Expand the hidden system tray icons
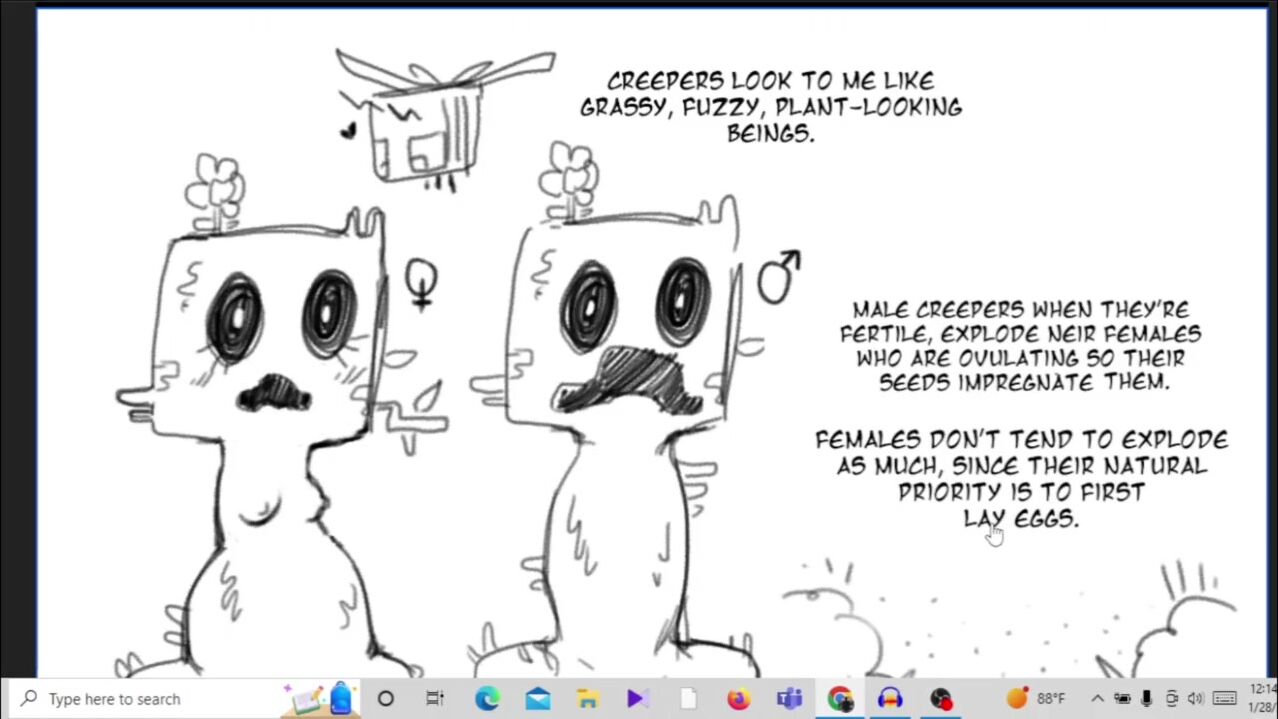The width and height of the screenshot is (1278, 719). 1097,699
